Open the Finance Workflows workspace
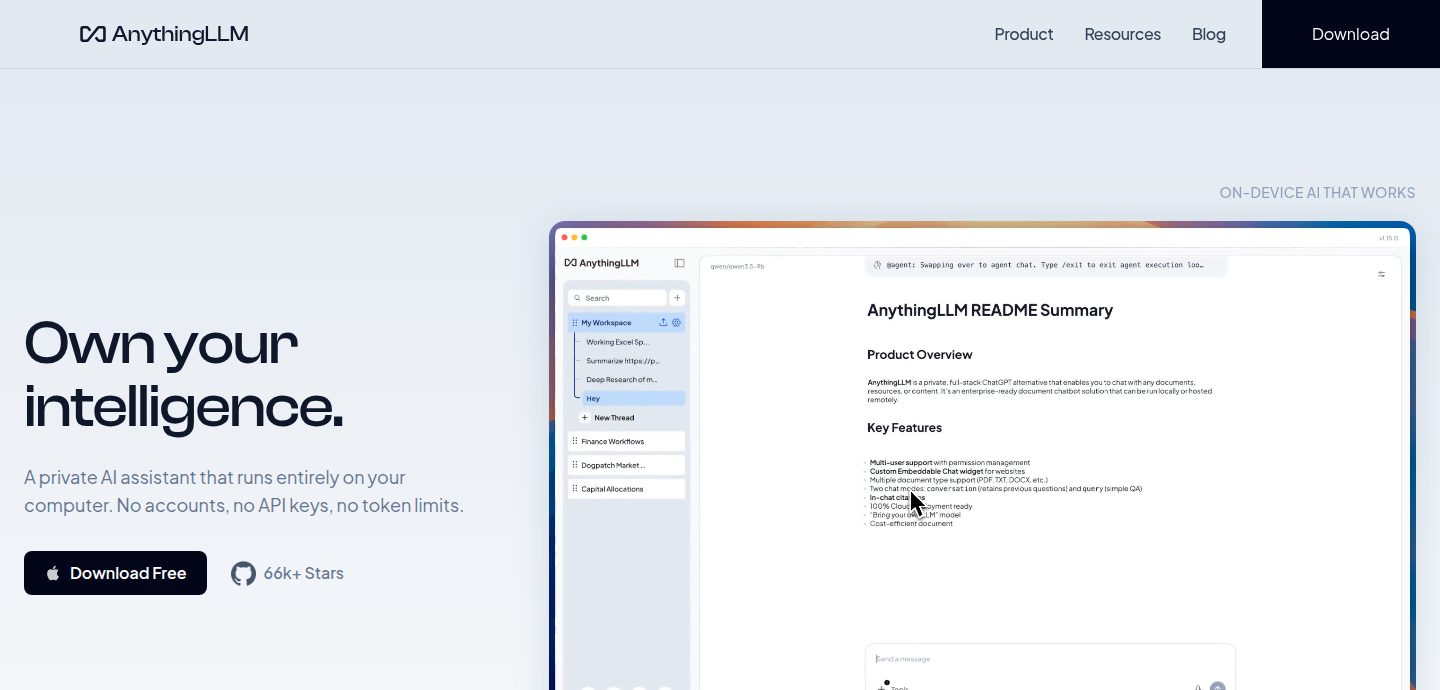 pos(627,441)
